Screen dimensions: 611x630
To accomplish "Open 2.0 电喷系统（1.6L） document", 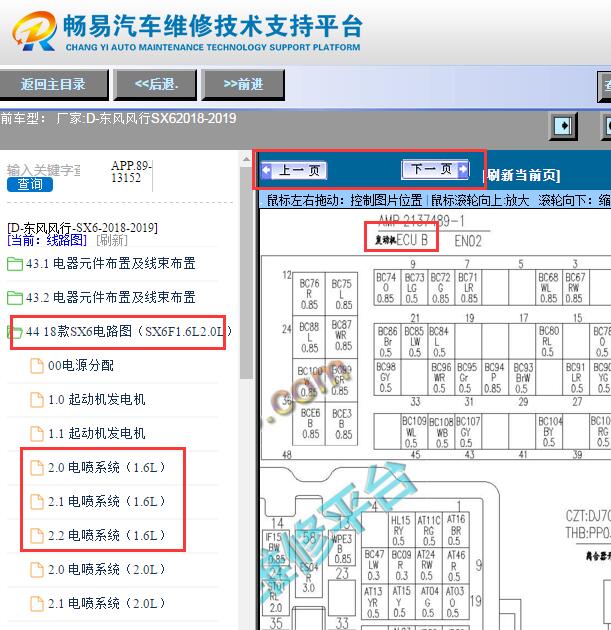I will [106, 468].
